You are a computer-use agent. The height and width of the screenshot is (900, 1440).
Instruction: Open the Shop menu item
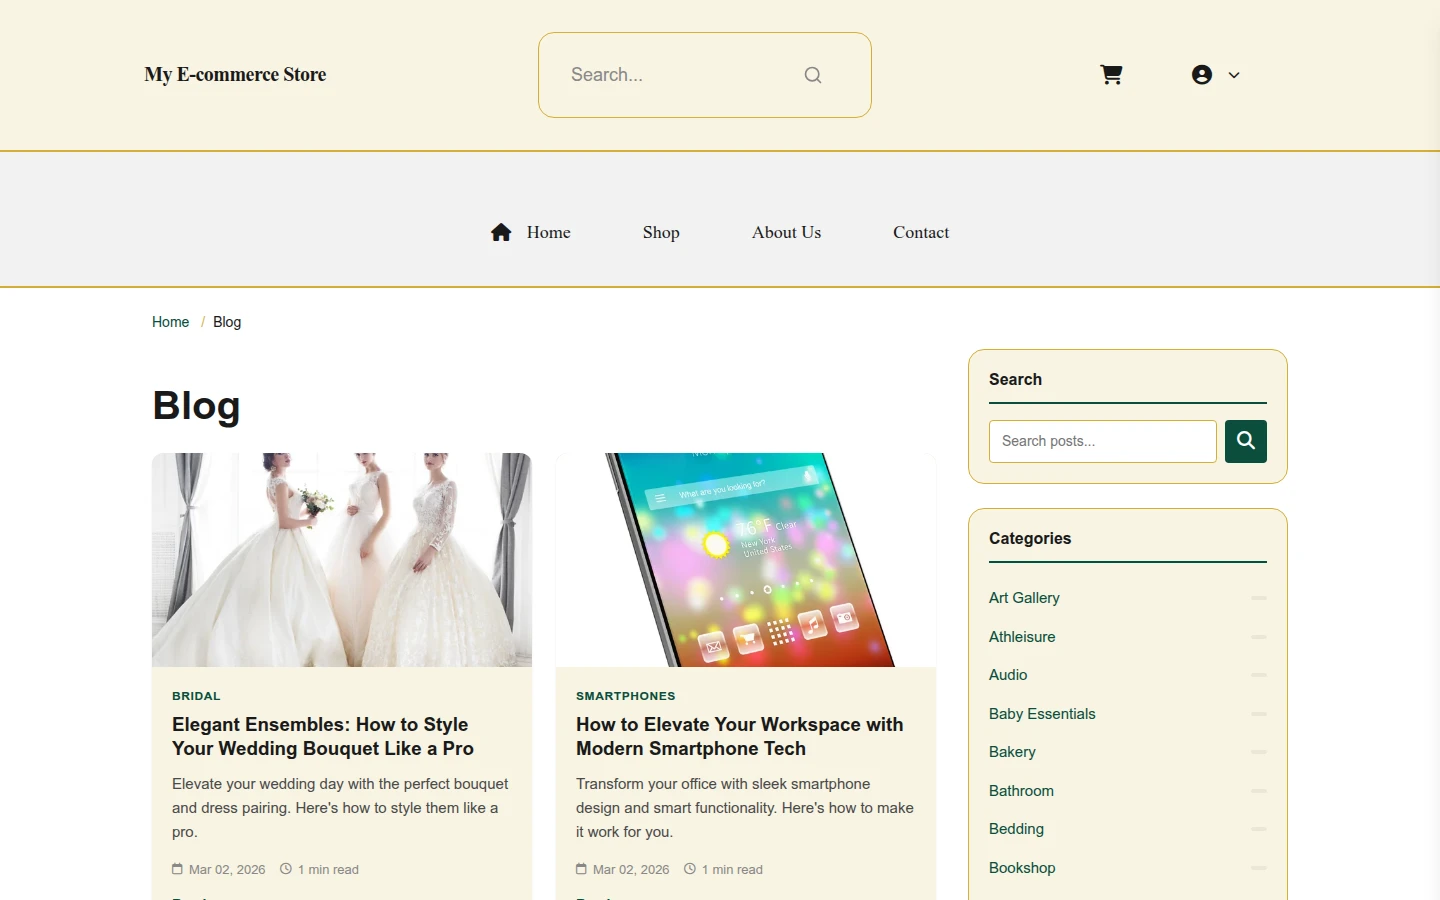point(661,232)
